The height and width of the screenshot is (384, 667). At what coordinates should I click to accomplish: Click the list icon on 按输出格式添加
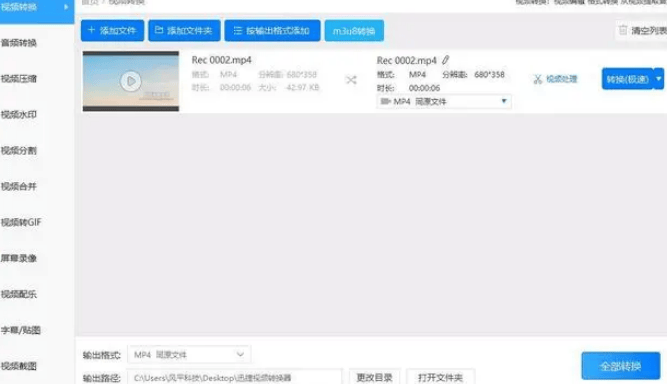[x=238, y=30]
